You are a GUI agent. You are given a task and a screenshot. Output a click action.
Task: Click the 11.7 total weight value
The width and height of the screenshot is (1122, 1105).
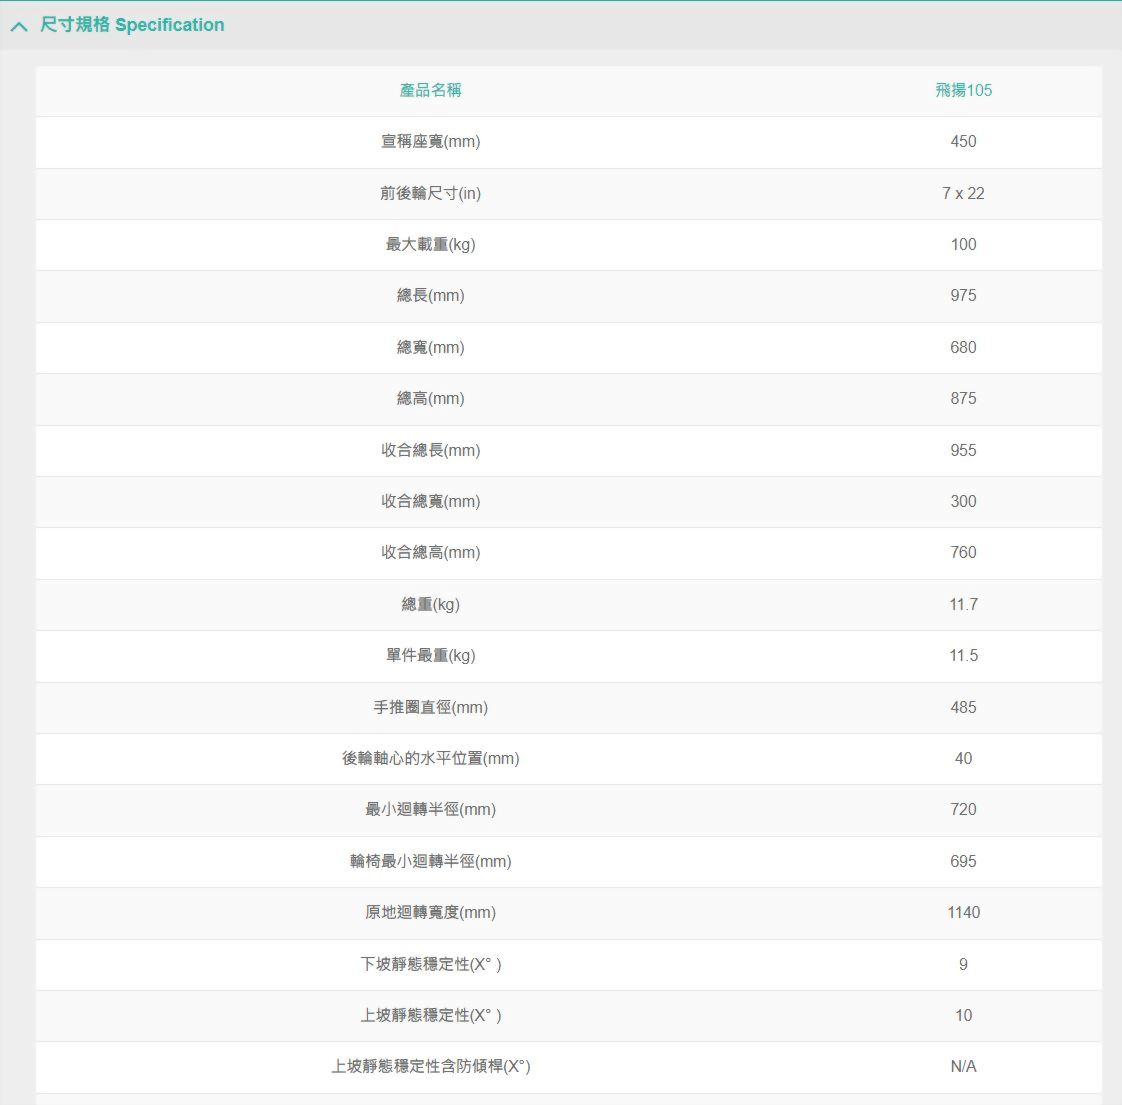point(963,605)
